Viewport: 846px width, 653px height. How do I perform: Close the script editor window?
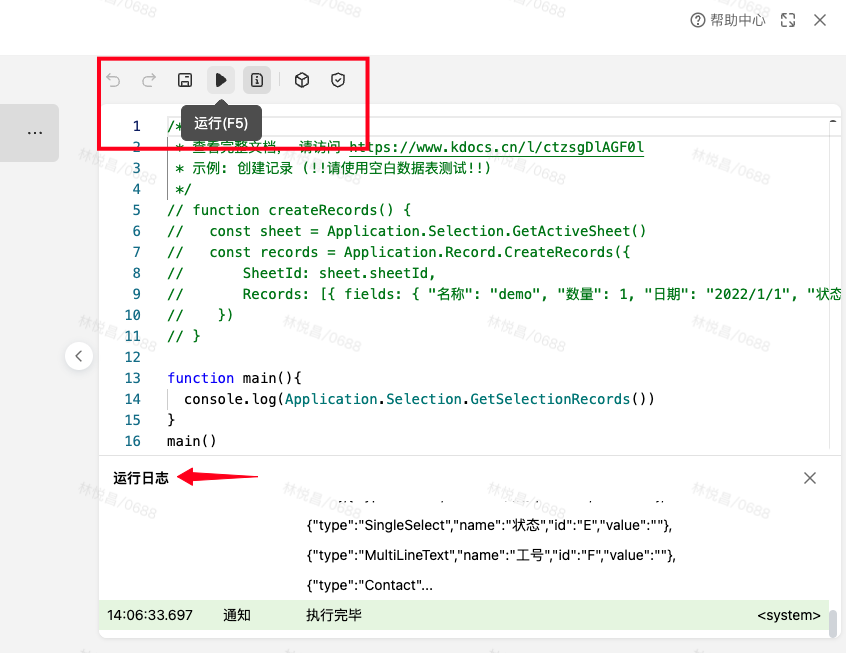[x=820, y=20]
